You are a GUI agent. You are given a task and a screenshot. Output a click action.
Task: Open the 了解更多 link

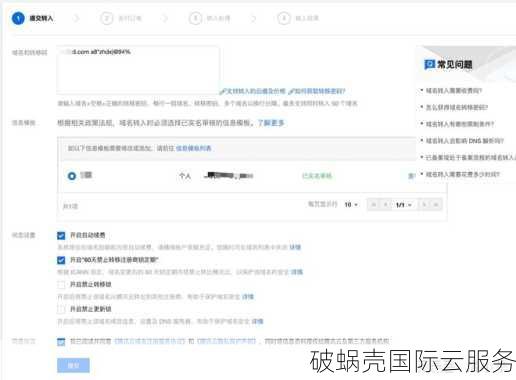pyautogui.click(x=271, y=123)
